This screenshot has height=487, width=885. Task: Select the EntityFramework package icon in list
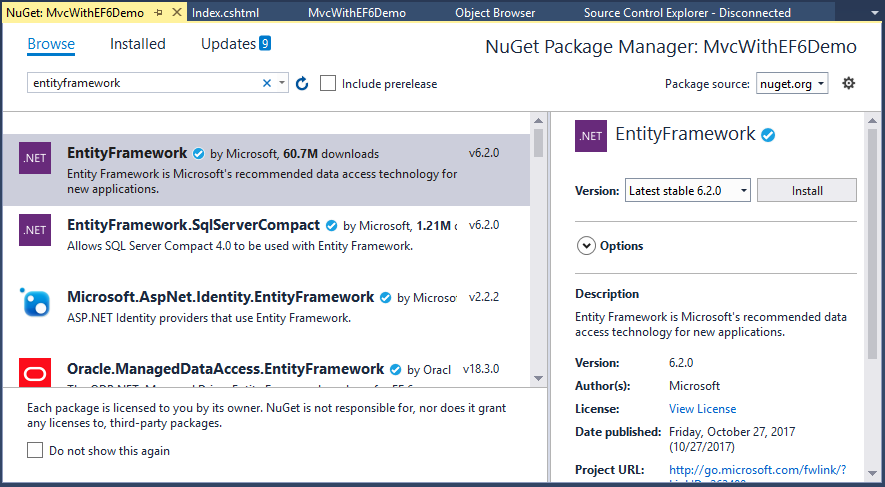35,158
